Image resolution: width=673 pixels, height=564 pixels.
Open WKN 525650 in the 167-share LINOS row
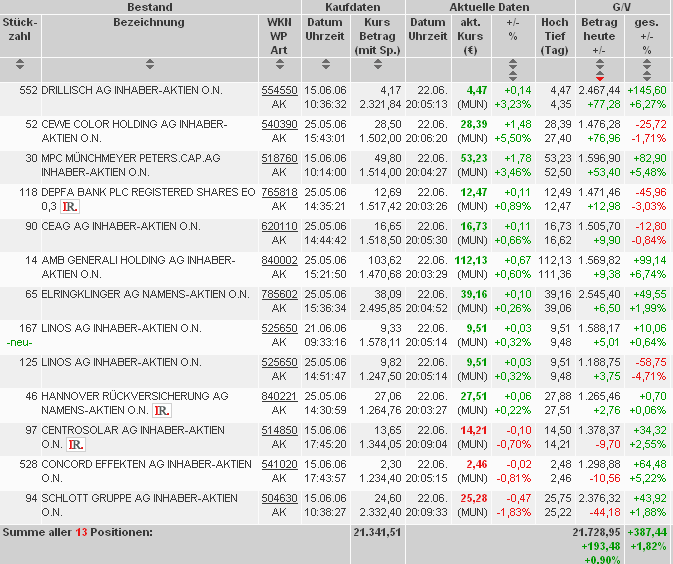(279, 328)
